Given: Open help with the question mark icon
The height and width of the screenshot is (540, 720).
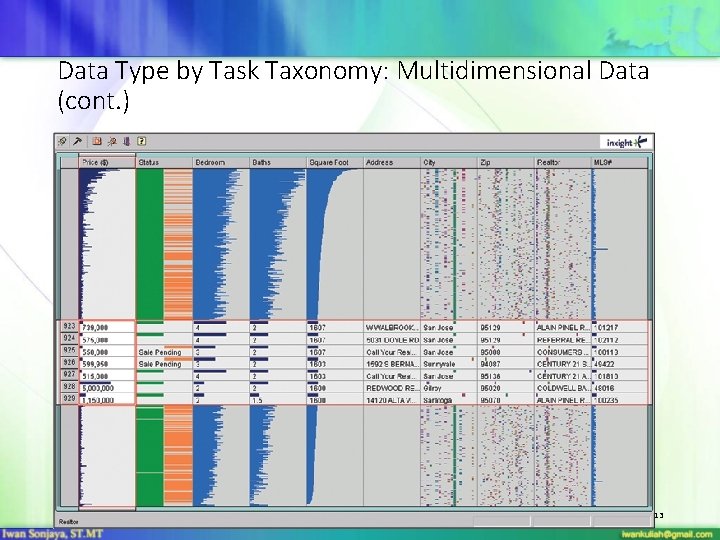Looking at the screenshot, I should pos(142,141).
